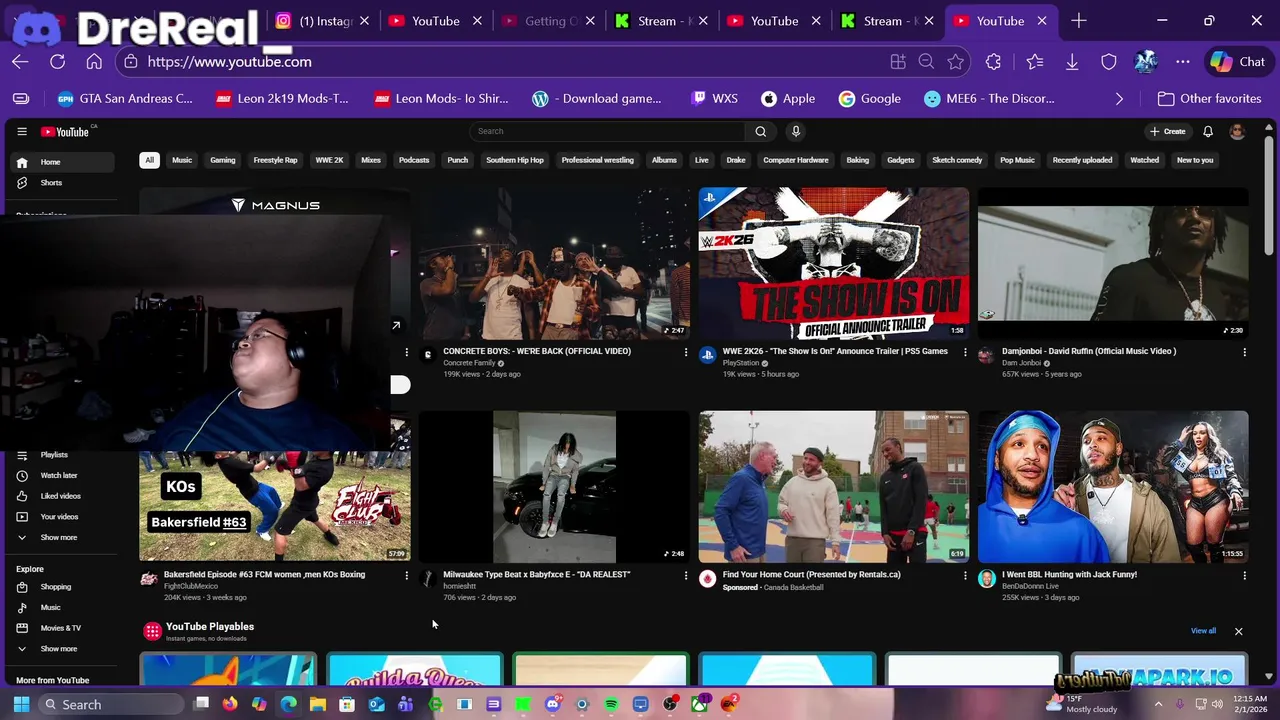The image size is (1280, 720).
Task: Click the browser Home icon
Action: (x=94, y=62)
